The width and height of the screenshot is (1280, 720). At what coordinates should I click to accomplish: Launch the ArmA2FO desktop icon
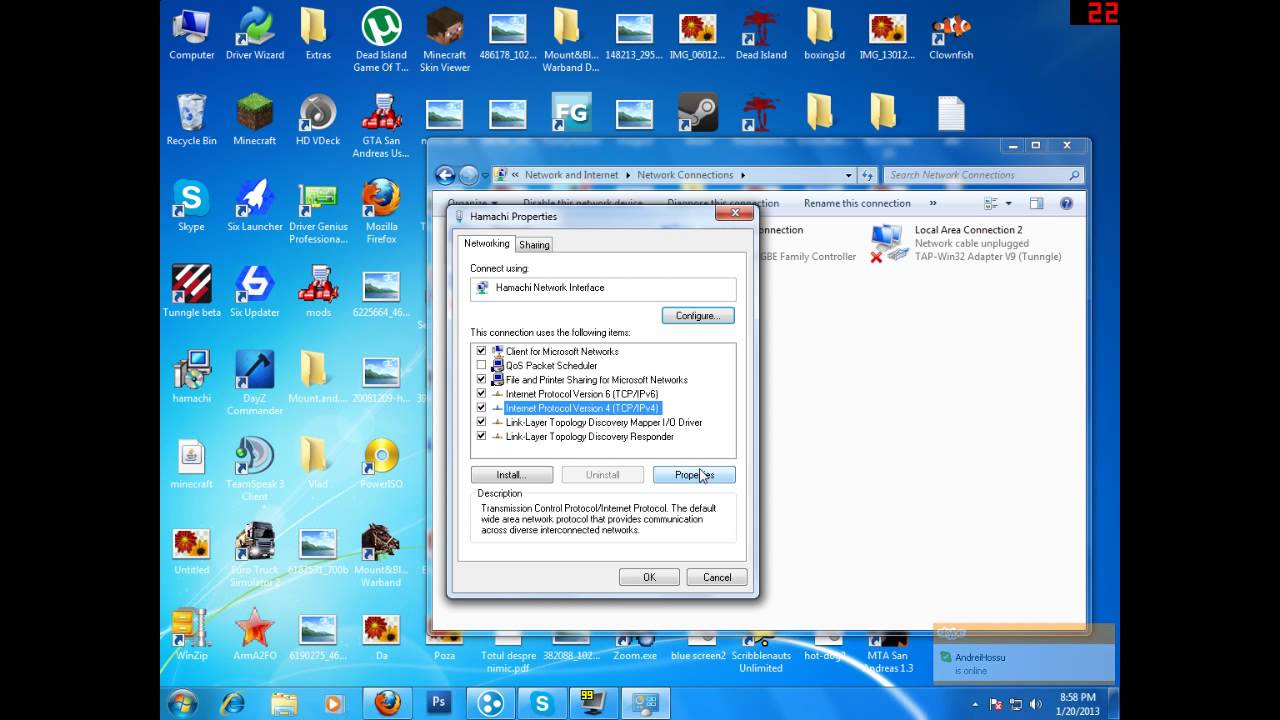click(x=254, y=634)
